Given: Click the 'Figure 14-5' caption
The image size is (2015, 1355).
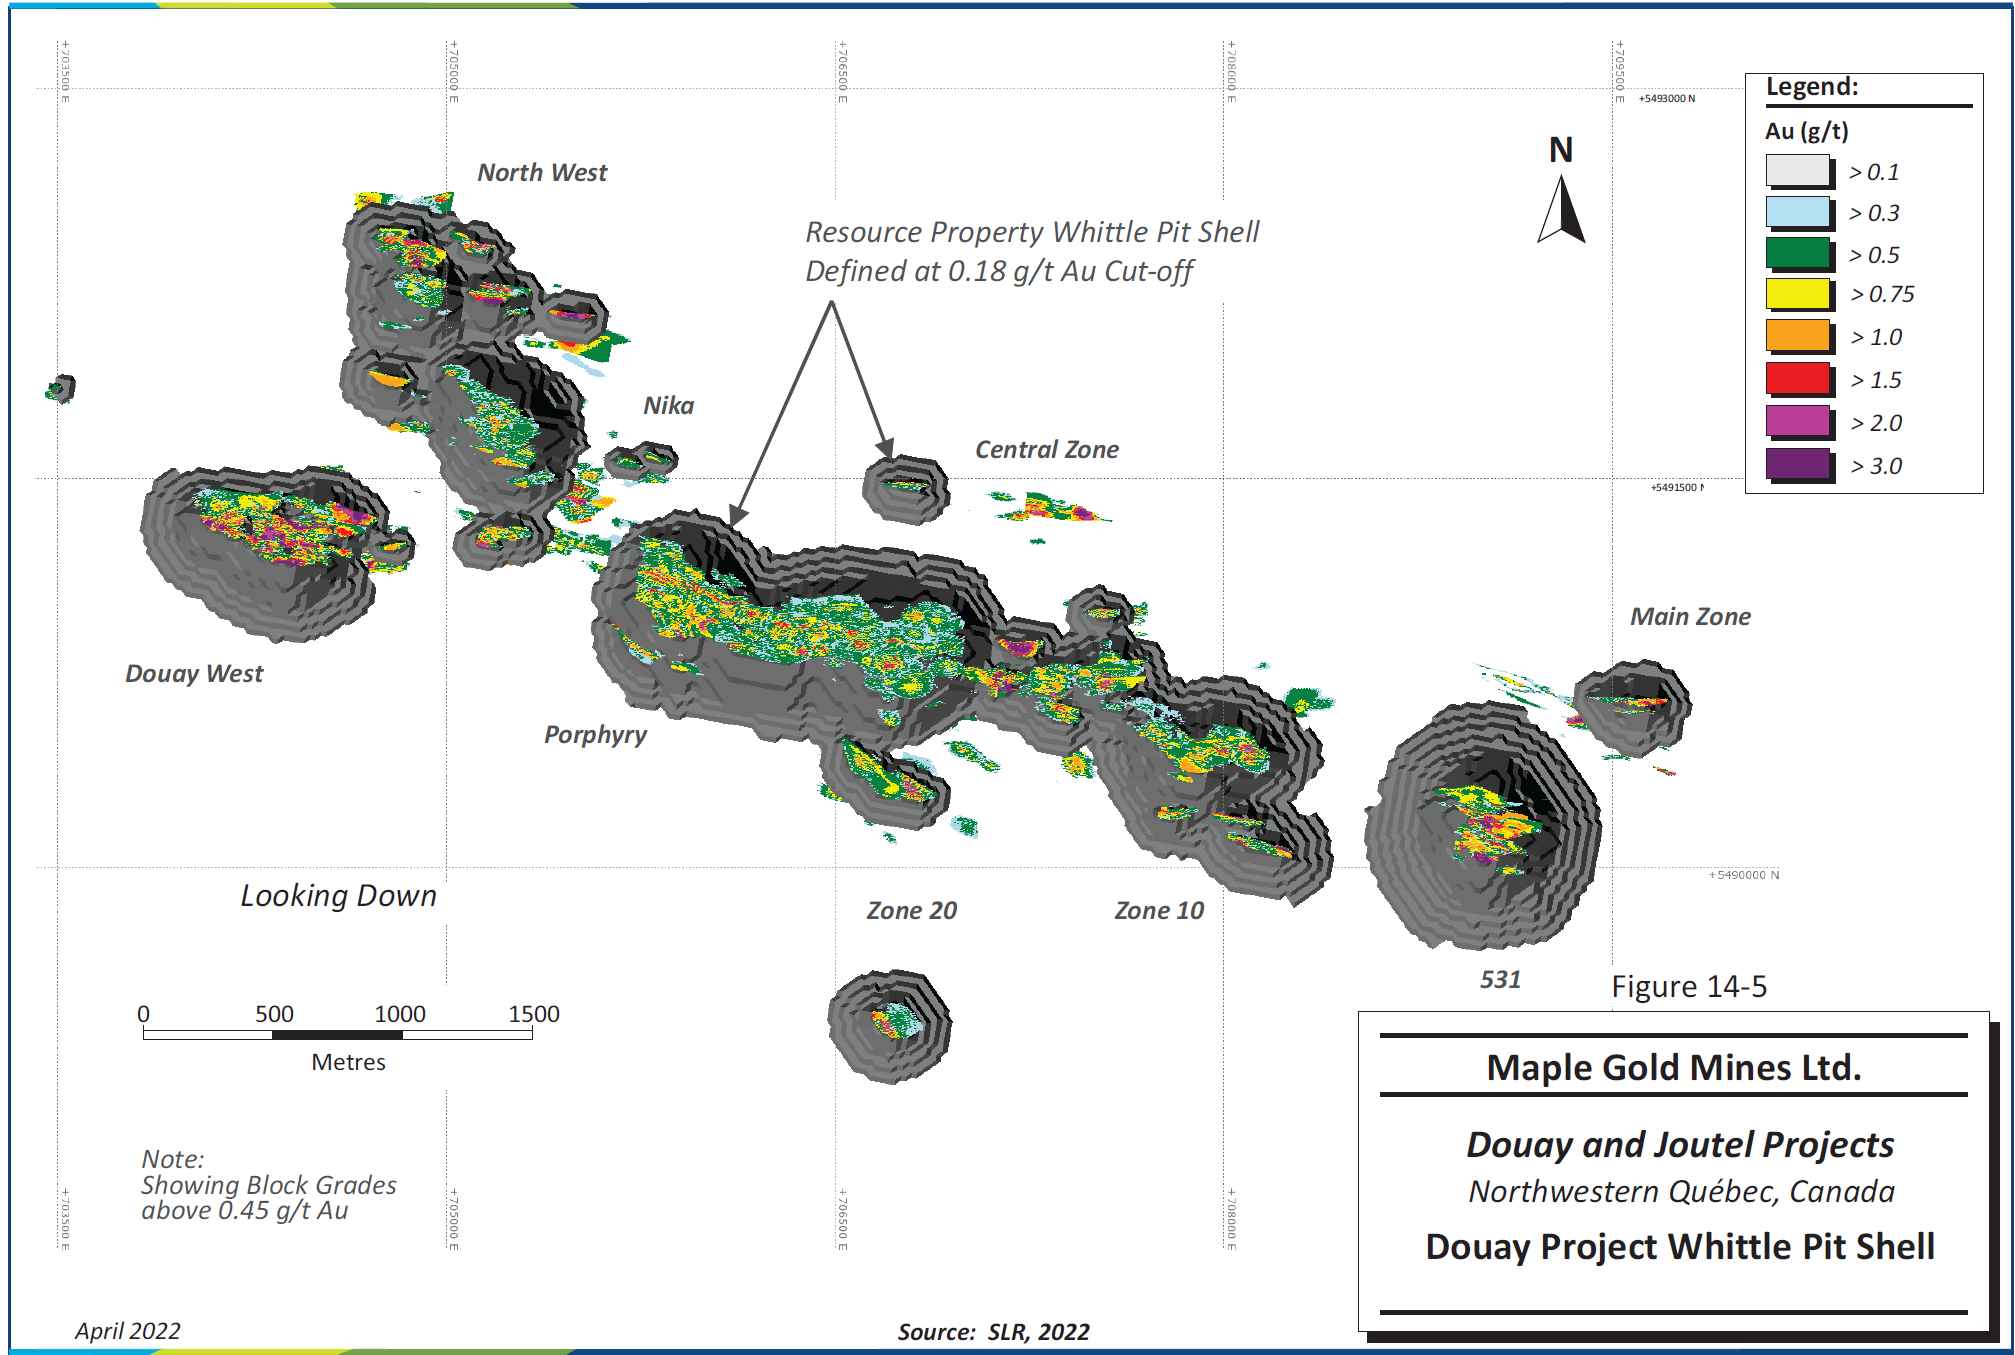Looking at the screenshot, I should click(1689, 987).
